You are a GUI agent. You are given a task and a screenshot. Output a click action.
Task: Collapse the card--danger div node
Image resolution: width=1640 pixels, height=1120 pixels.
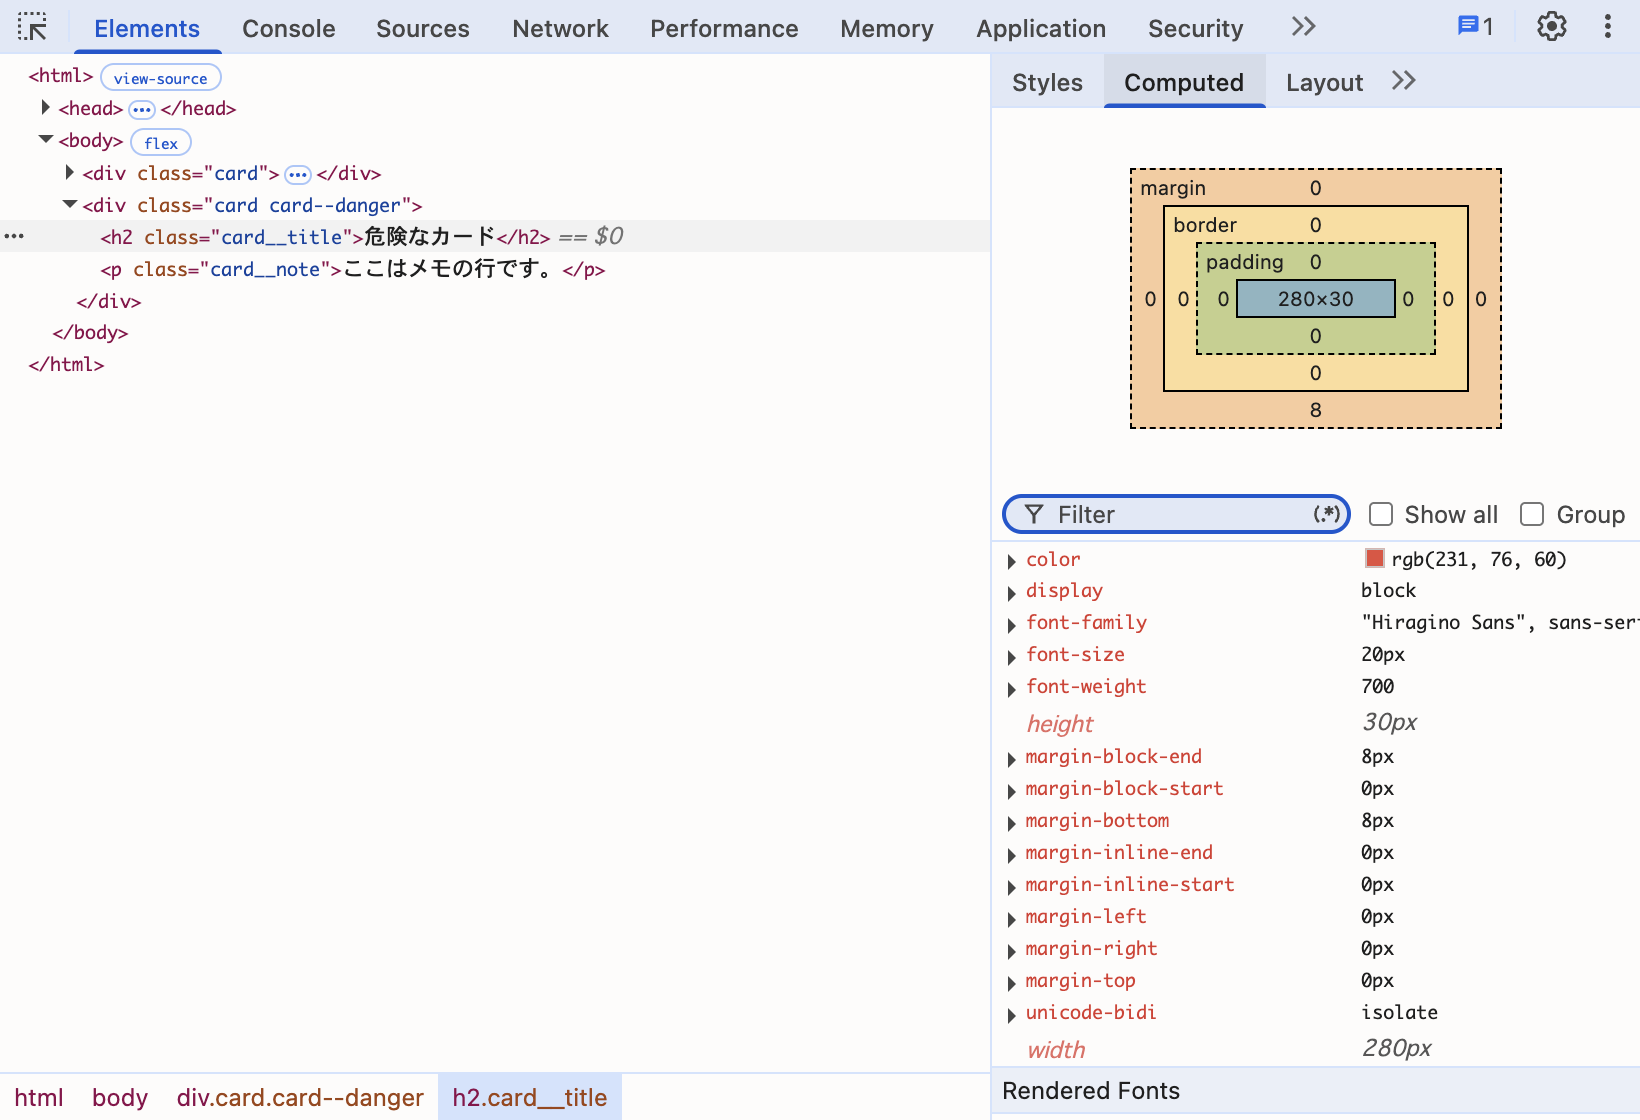click(x=70, y=204)
